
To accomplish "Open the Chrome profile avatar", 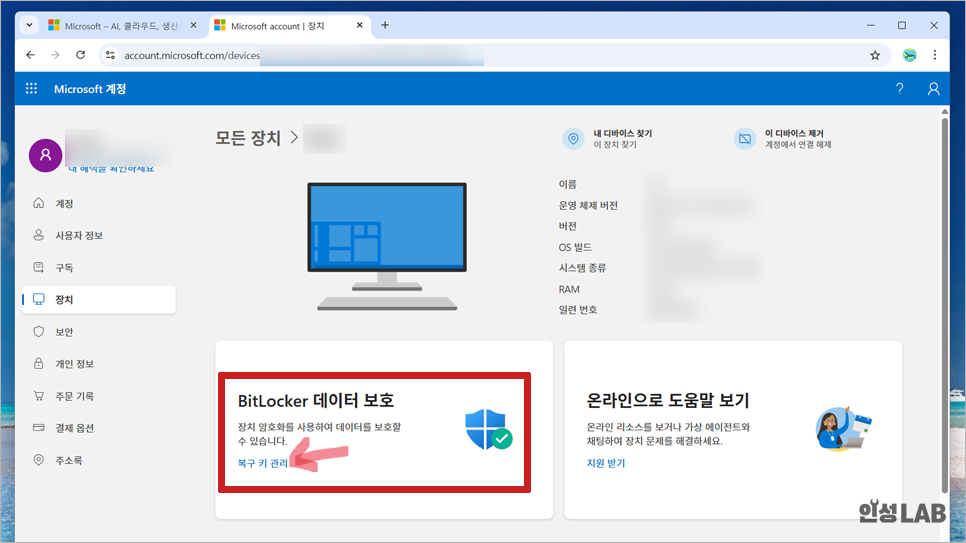I will point(909,55).
